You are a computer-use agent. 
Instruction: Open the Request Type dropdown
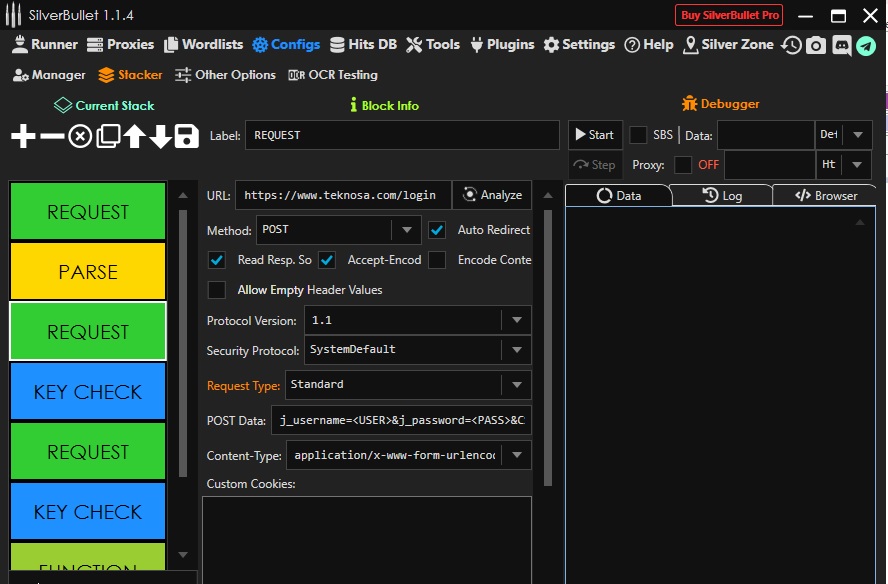(x=408, y=385)
